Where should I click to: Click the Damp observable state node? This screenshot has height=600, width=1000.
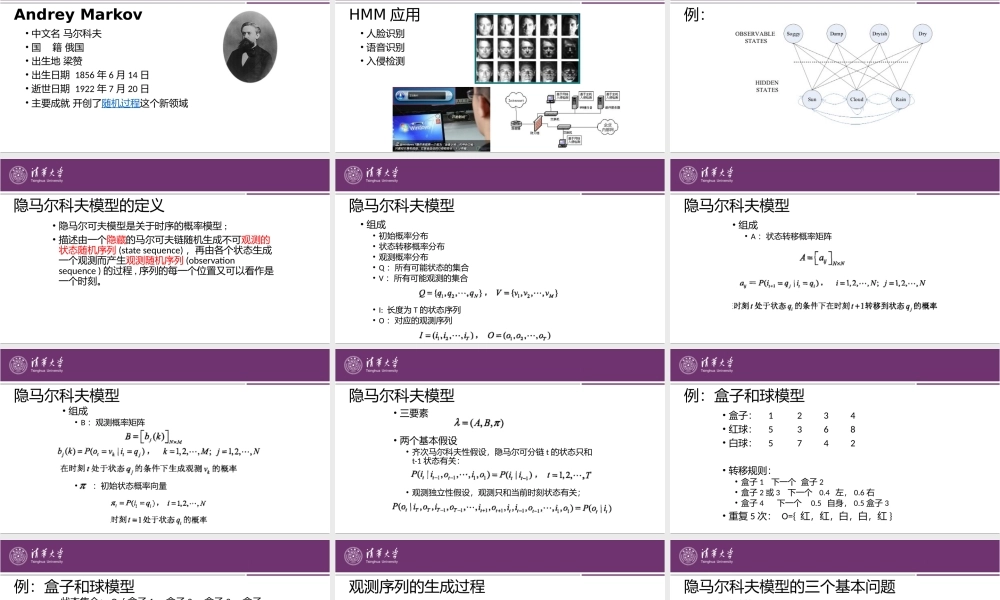pyautogui.click(x=837, y=33)
